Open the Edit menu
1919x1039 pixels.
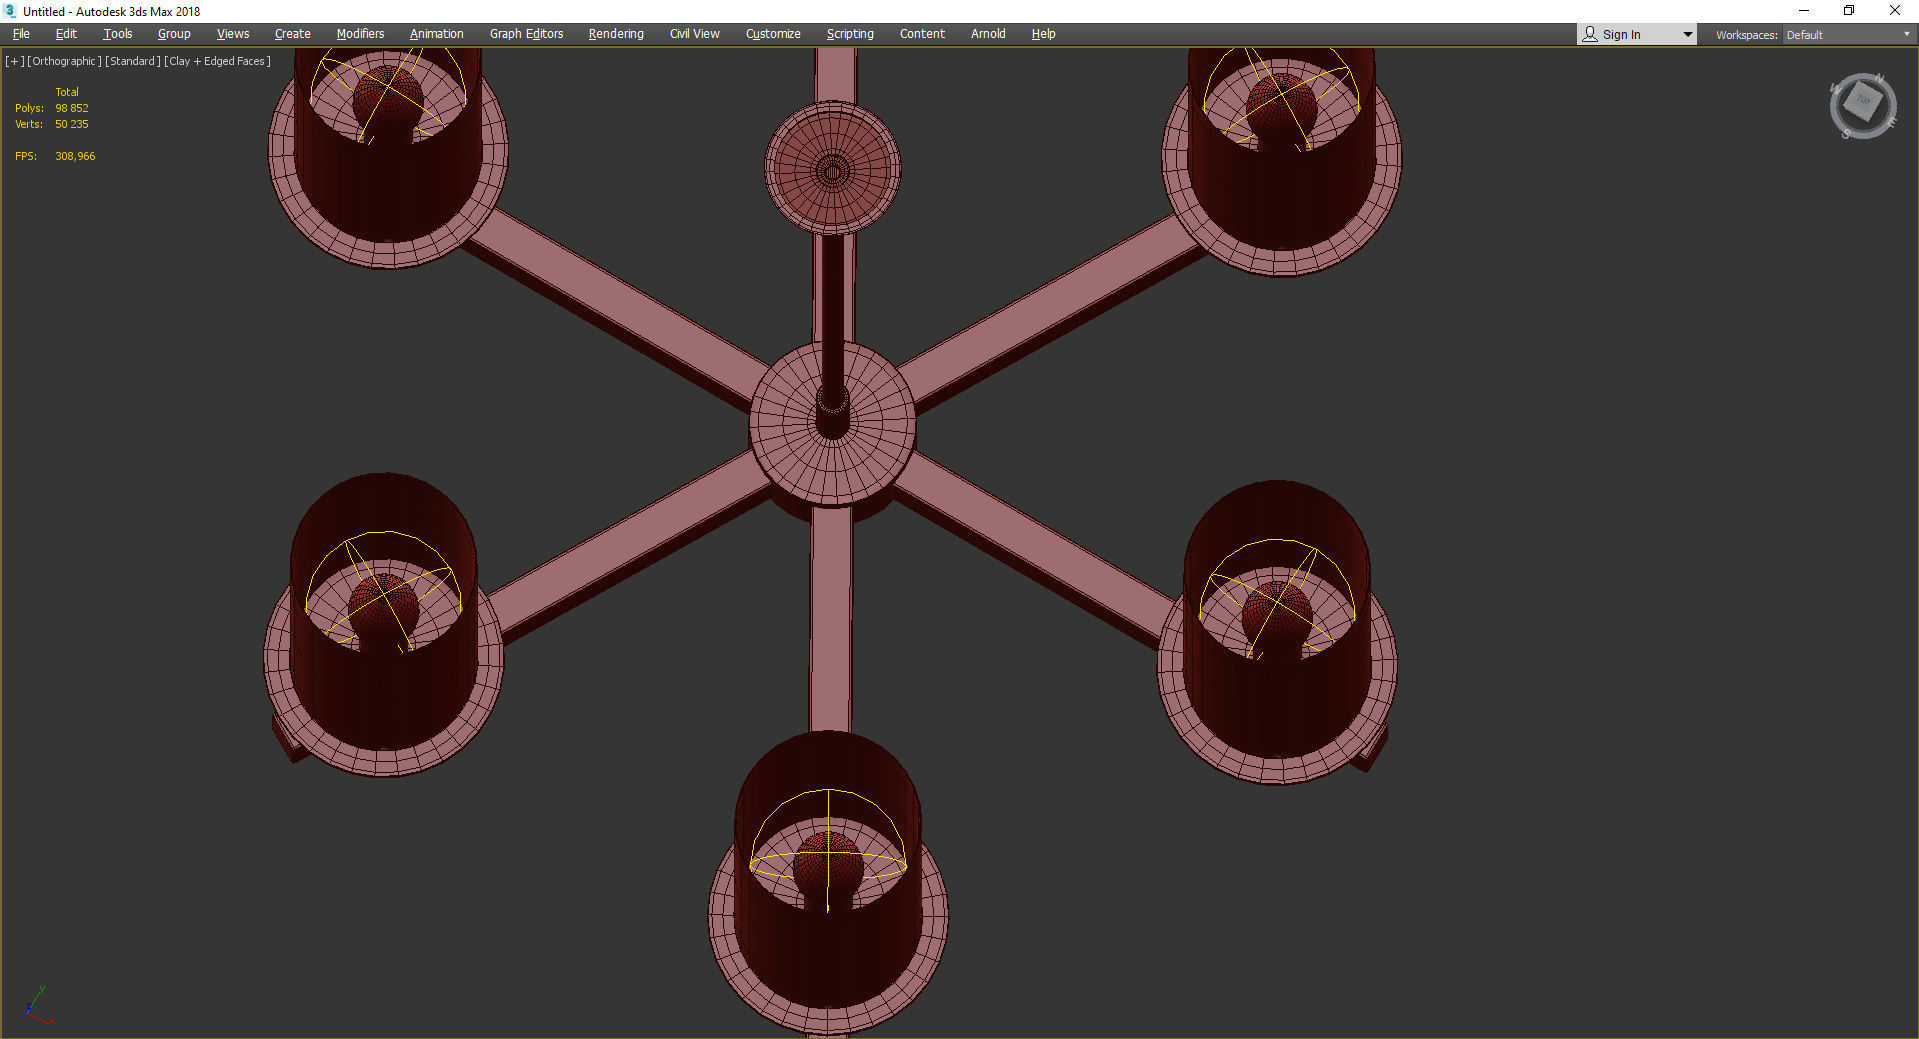coord(66,34)
